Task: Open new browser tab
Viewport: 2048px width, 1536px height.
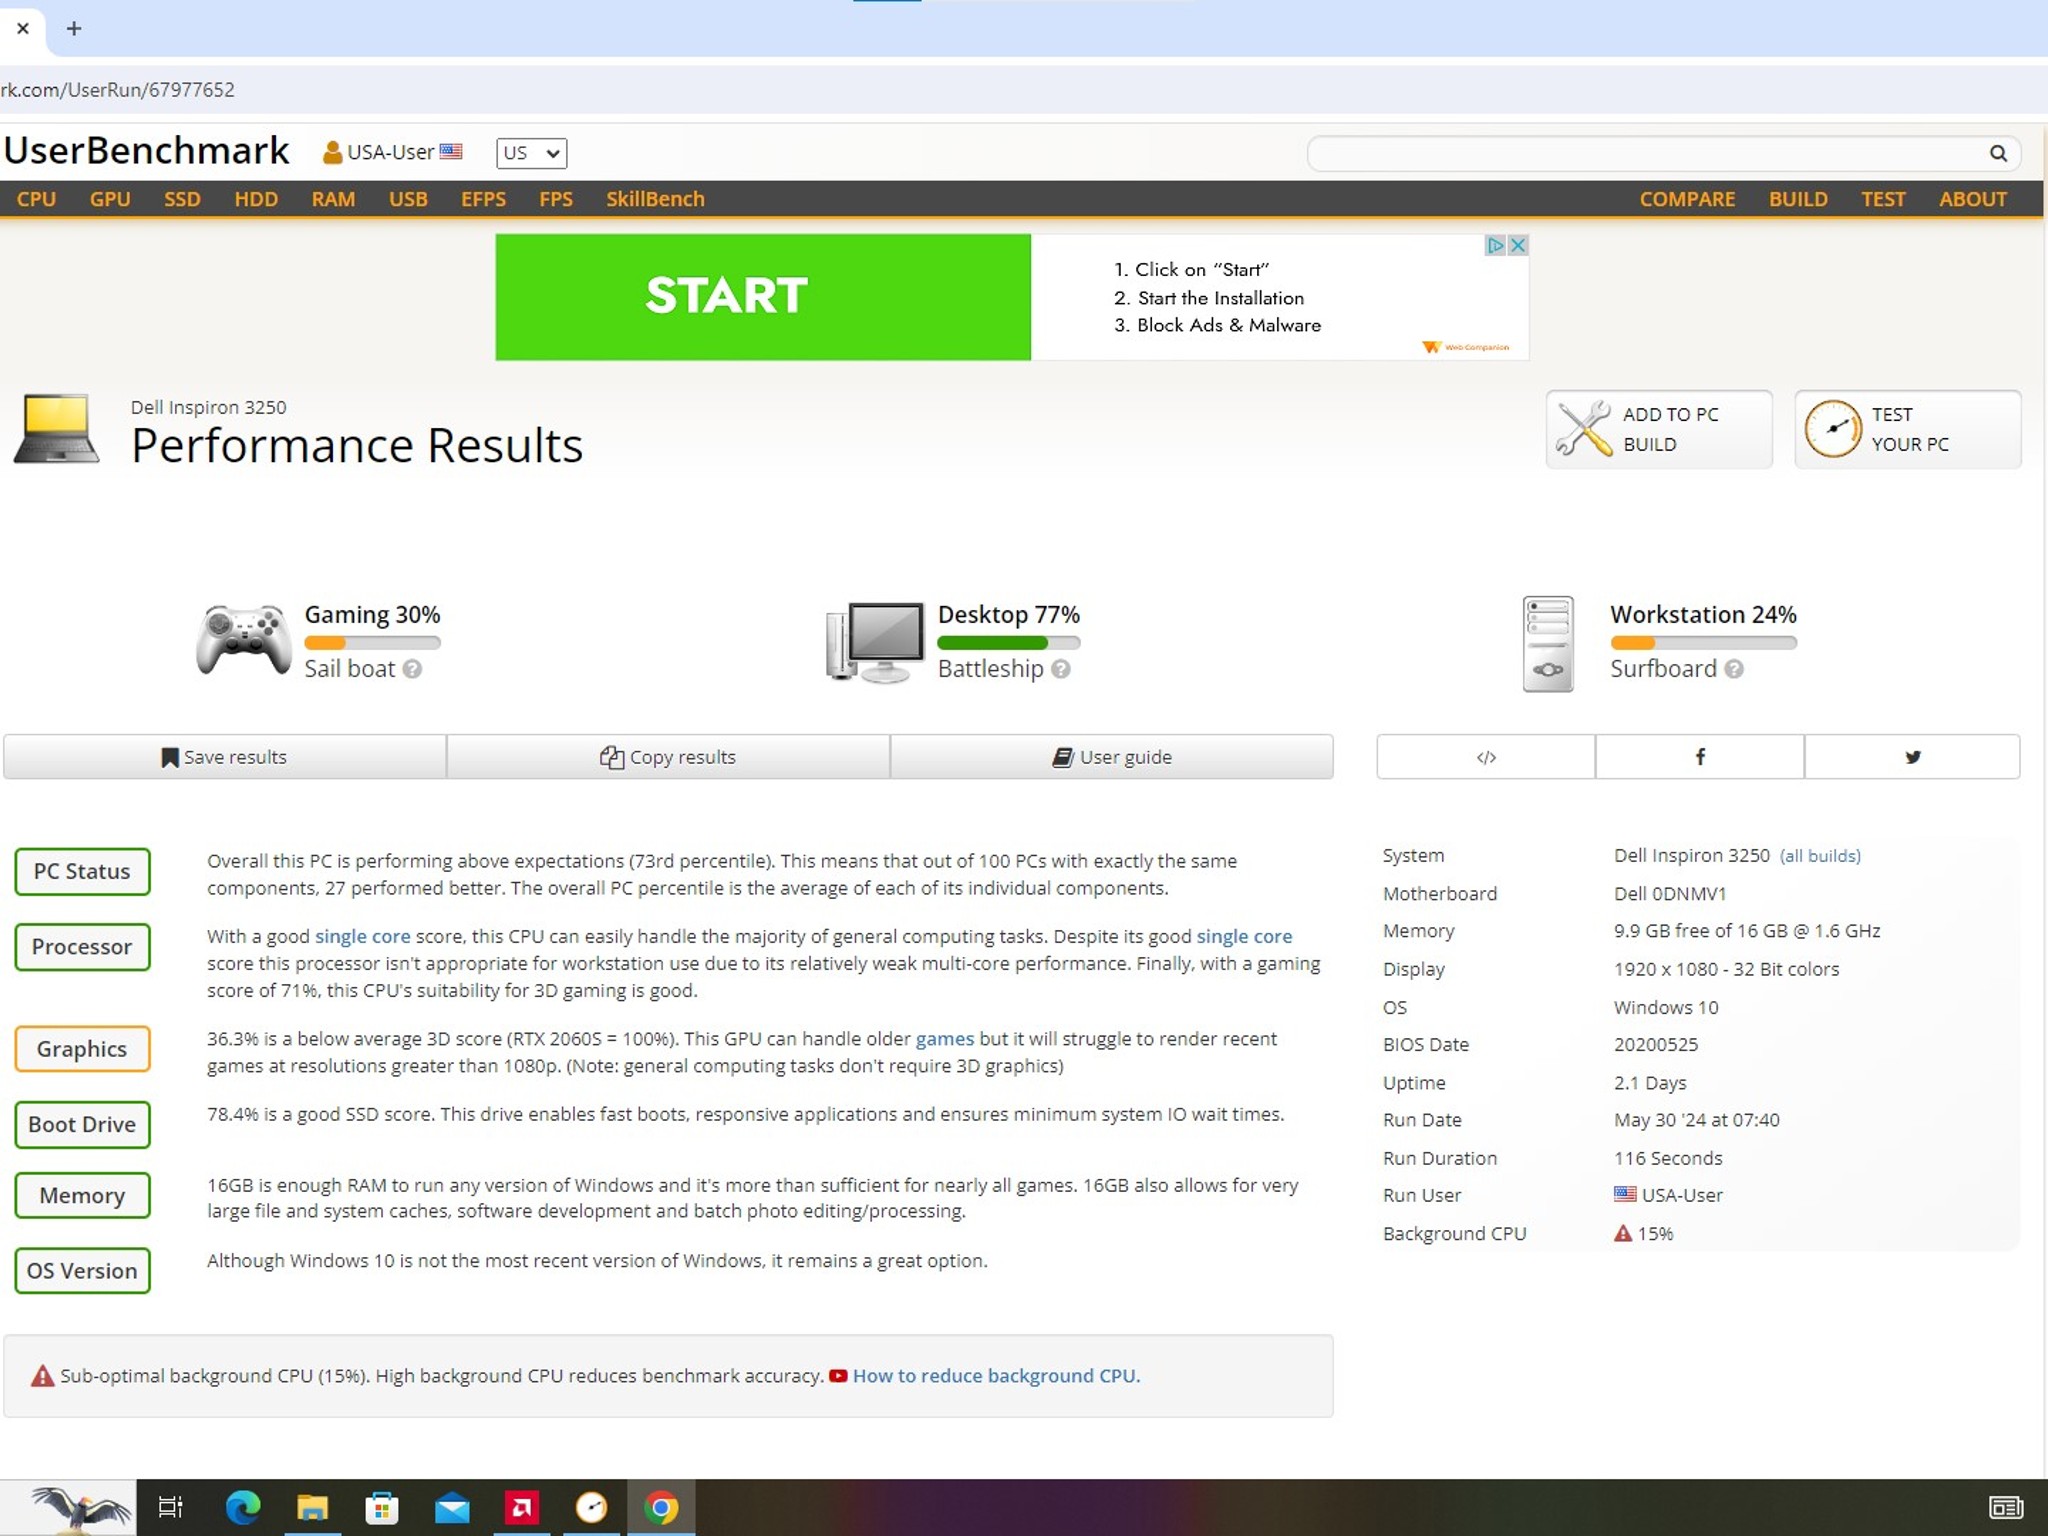Action: 74,28
